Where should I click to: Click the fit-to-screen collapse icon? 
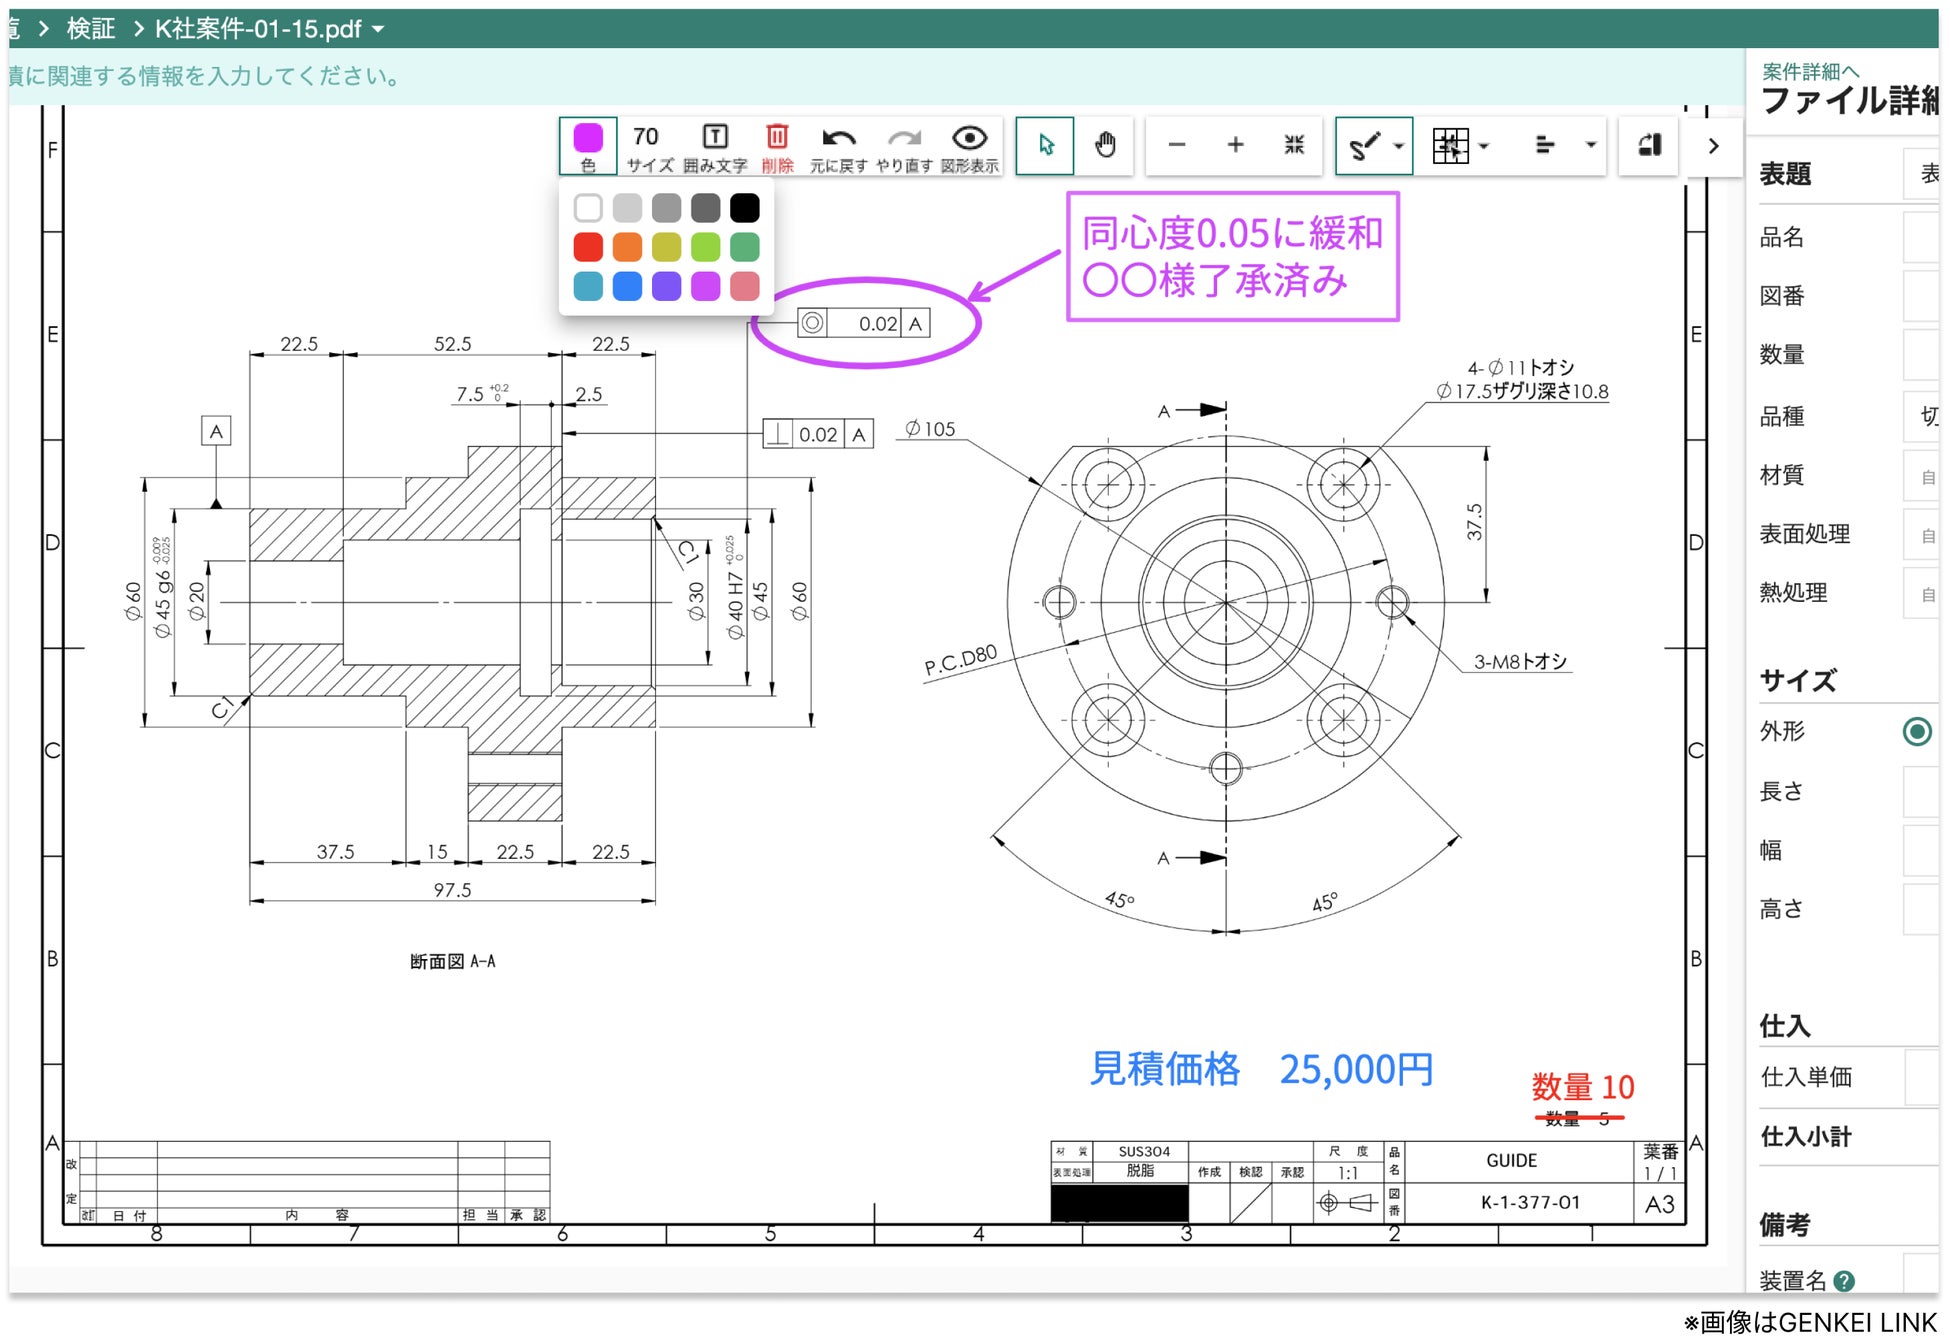[x=1294, y=145]
